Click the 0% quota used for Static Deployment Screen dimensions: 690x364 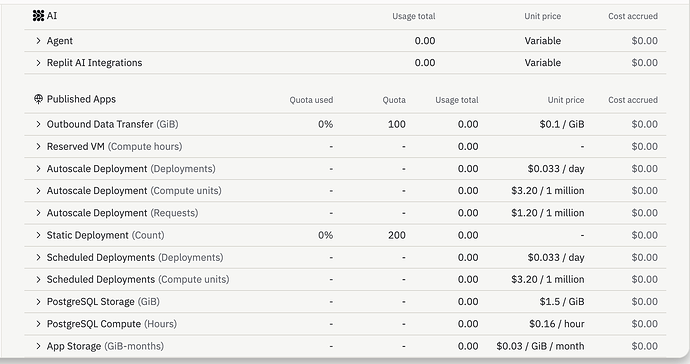coord(325,235)
